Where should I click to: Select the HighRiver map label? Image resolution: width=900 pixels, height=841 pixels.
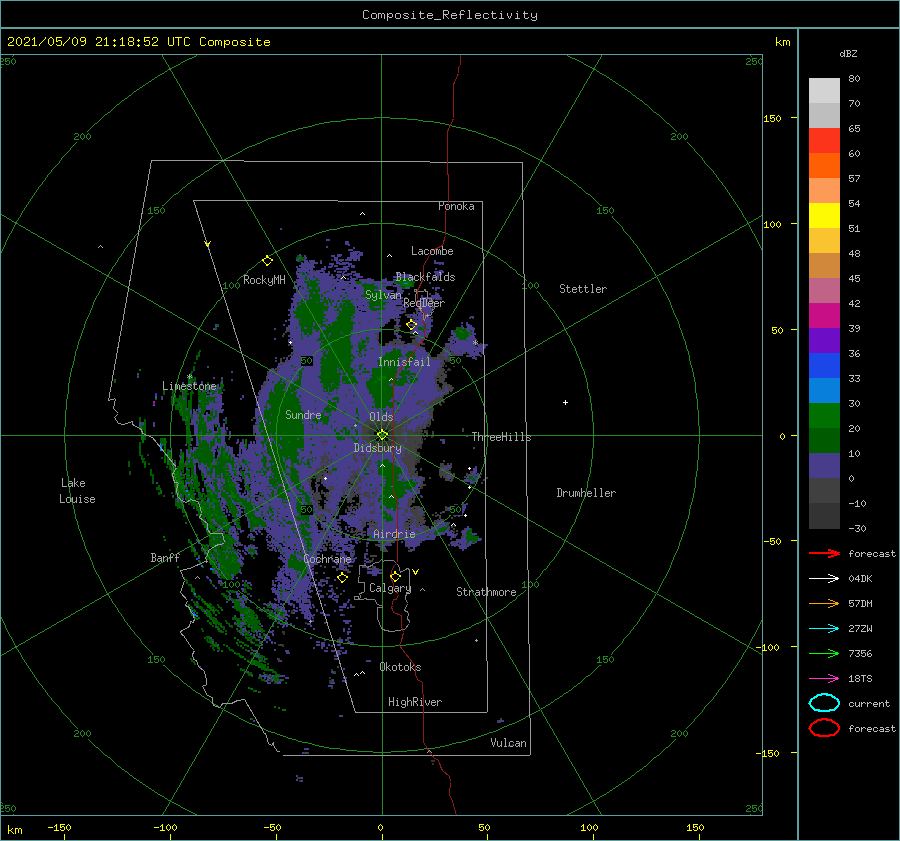click(x=415, y=702)
